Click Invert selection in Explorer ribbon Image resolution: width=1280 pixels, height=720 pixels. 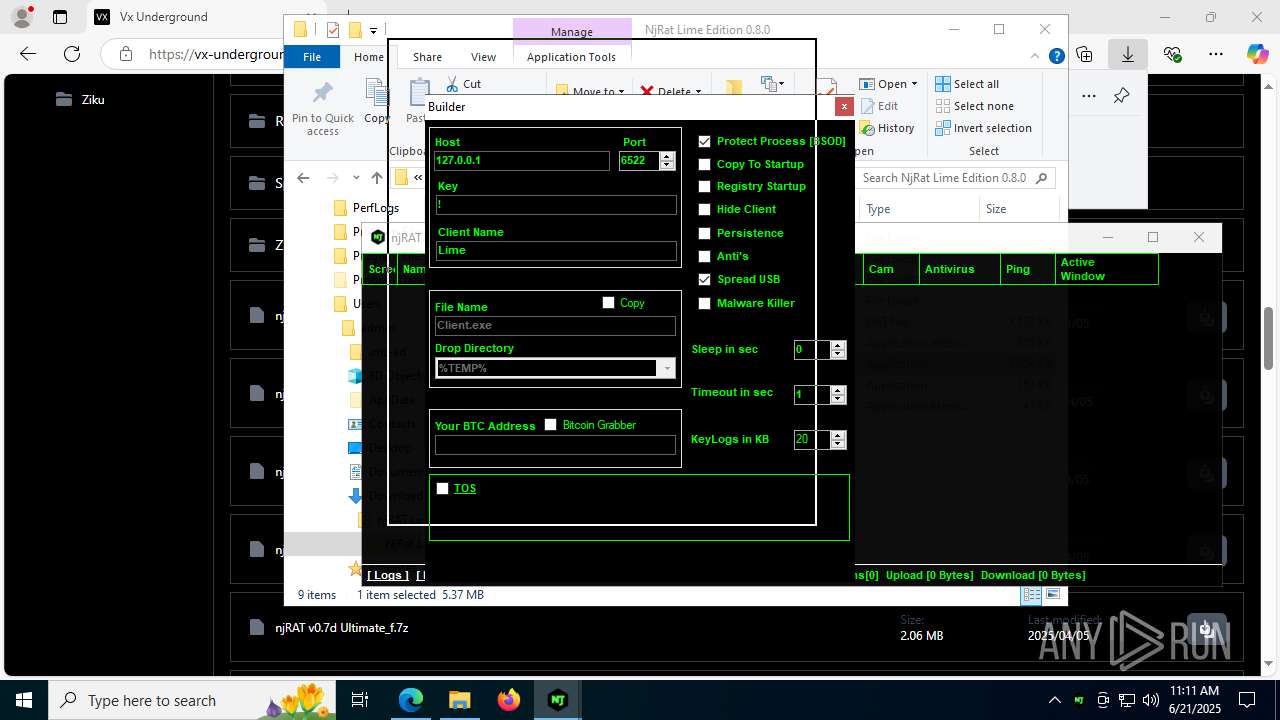coord(983,128)
